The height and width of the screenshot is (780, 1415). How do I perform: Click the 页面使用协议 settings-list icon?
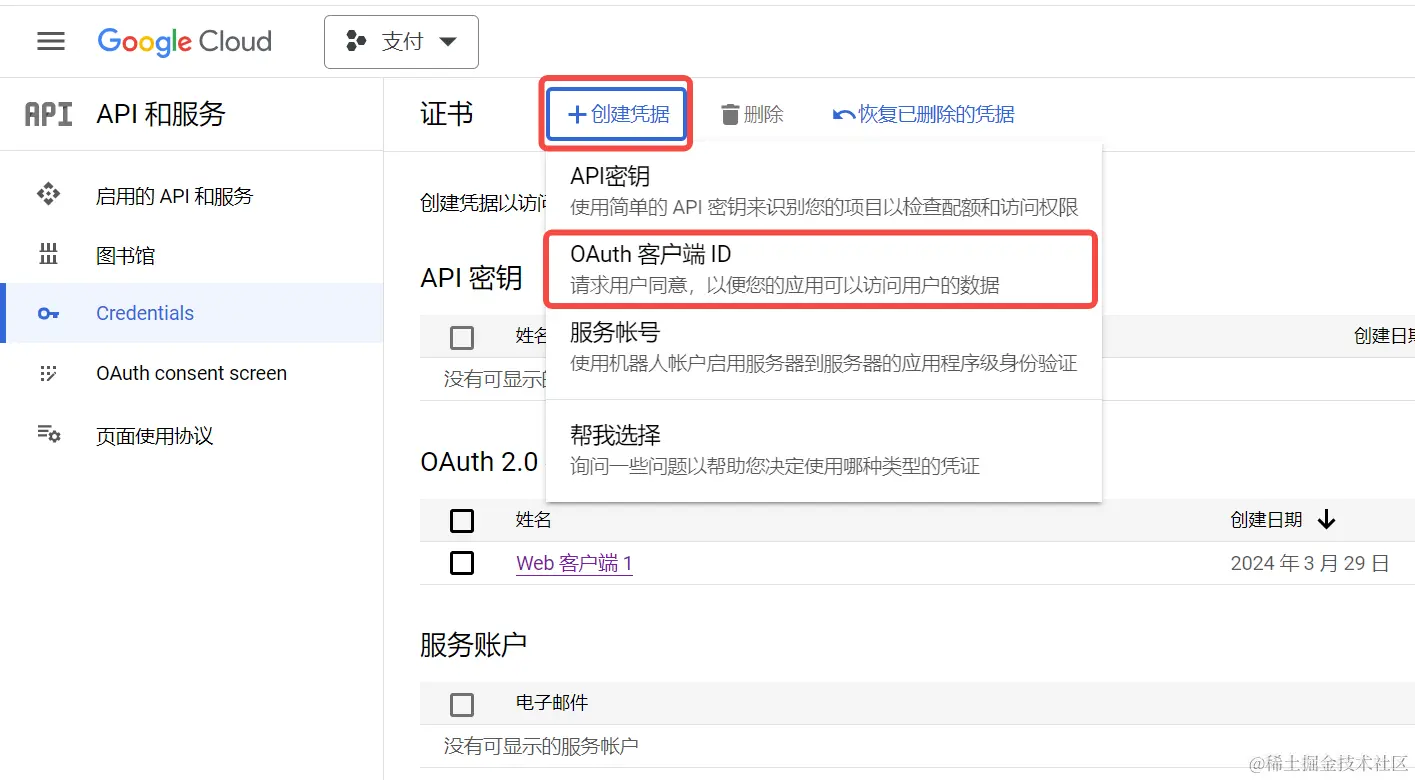(x=48, y=434)
